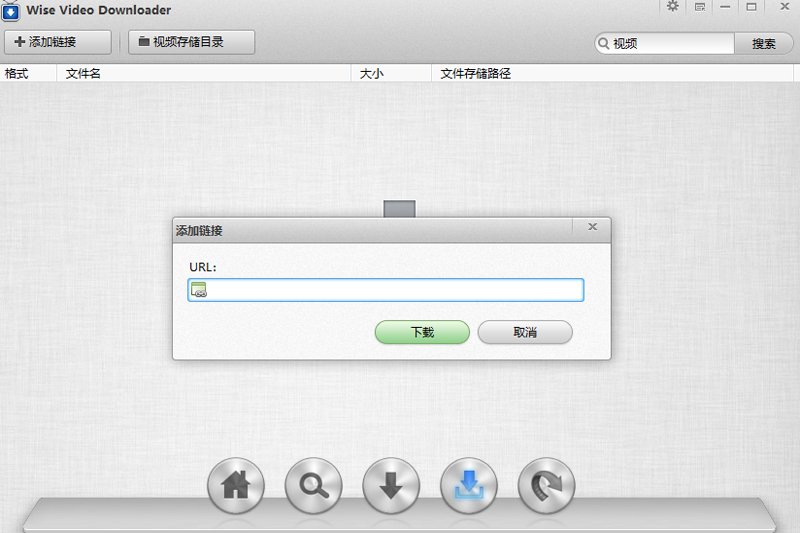Open settings via the gear icon

point(673,7)
